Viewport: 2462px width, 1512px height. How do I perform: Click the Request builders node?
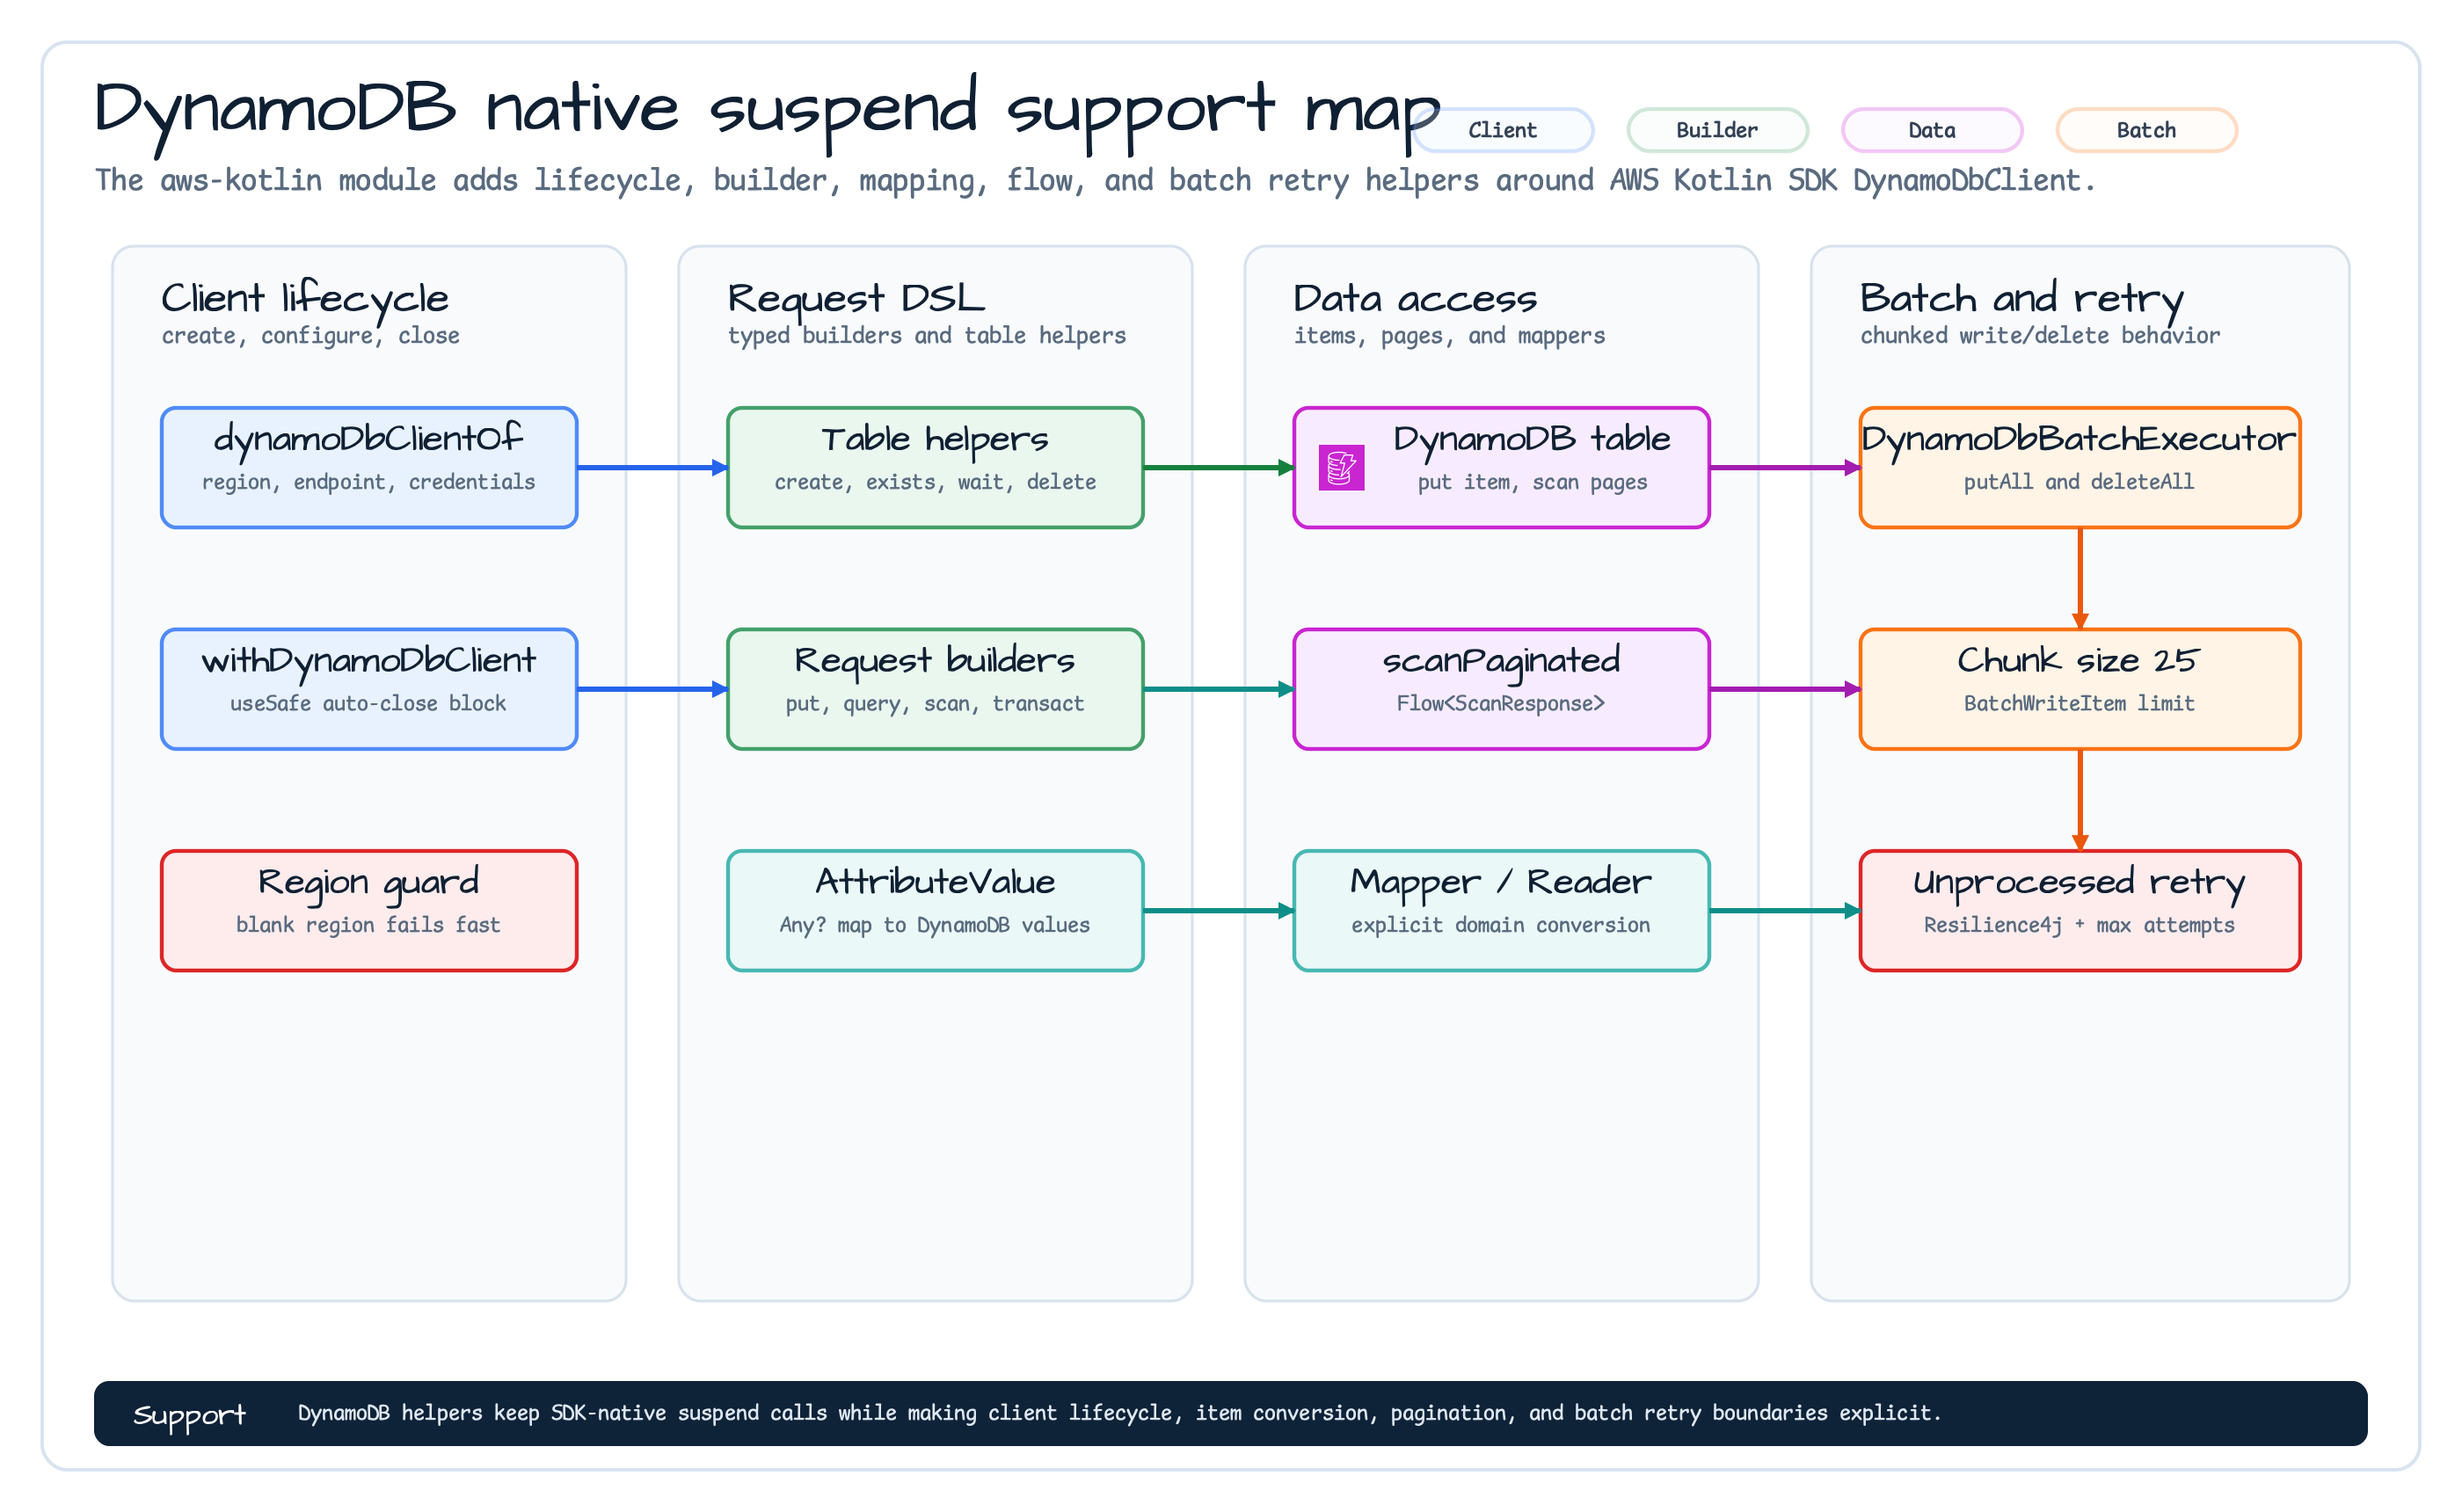click(935, 689)
